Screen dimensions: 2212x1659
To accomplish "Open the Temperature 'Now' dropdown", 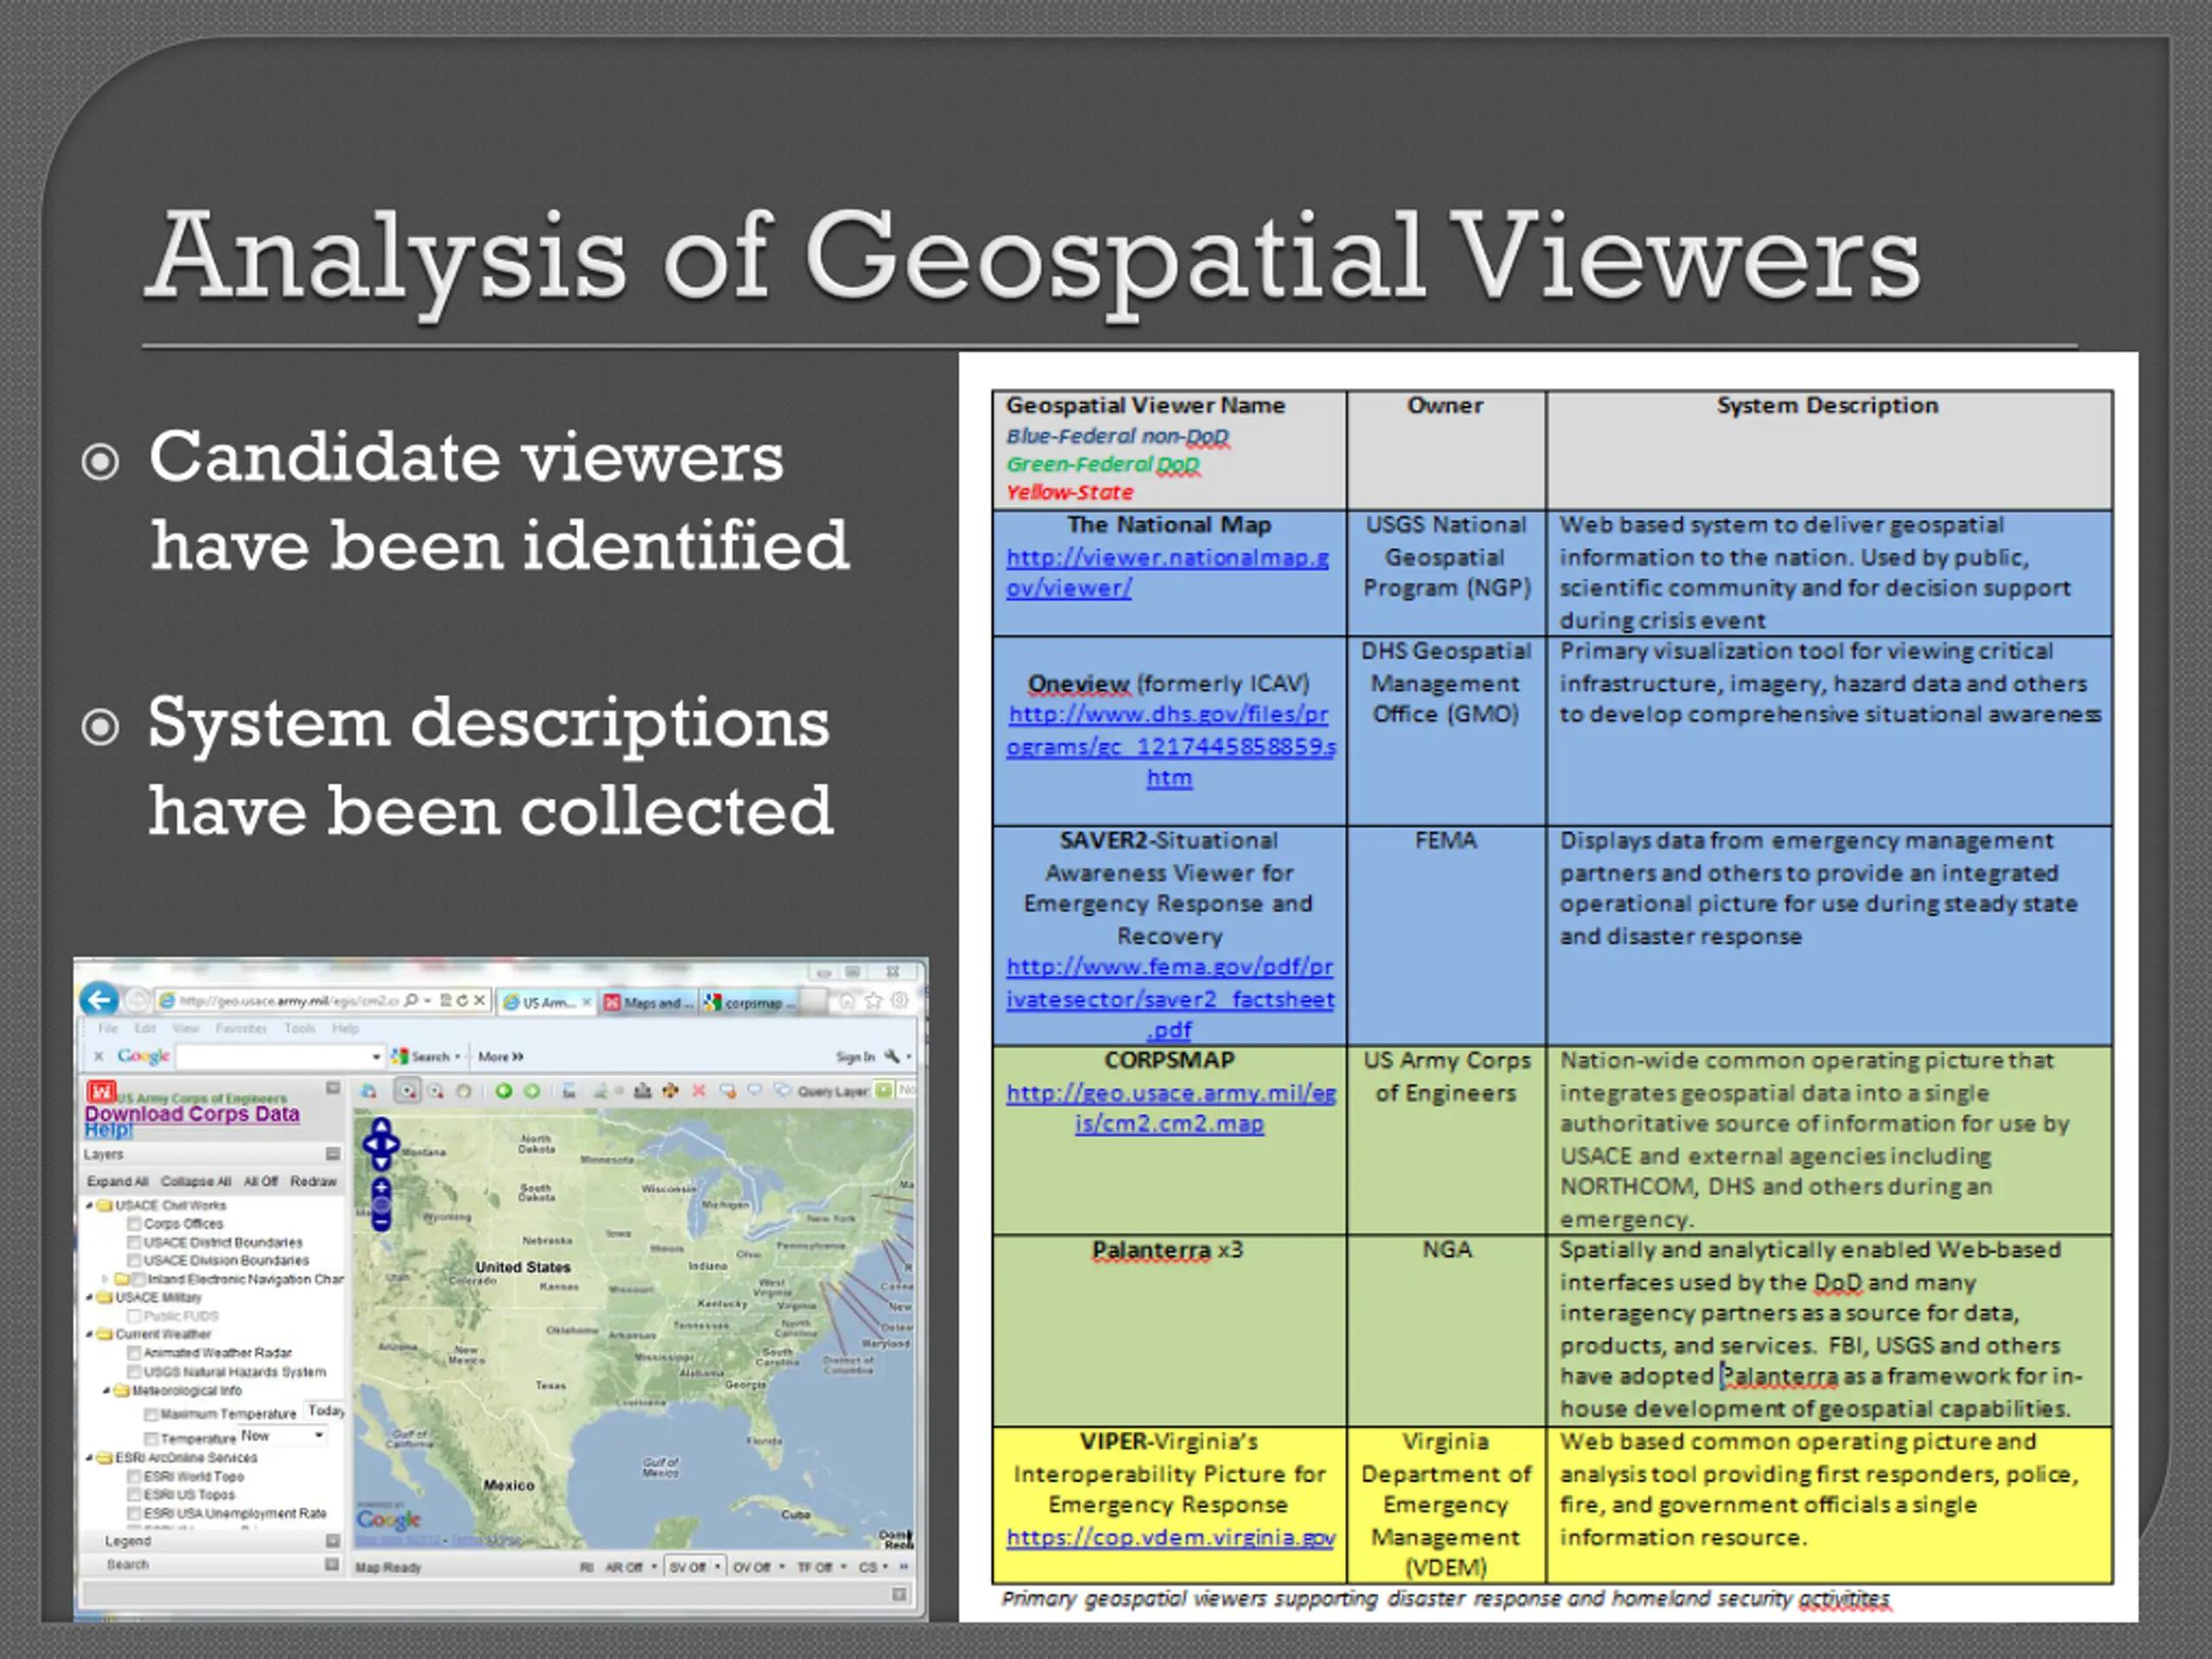I will point(283,1435).
